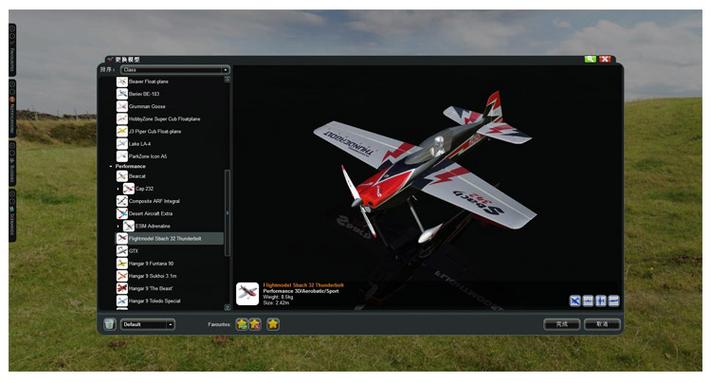This screenshot has width=711, height=383.
Task: Select the highlighted Flightmodel Sbach 32 Thunderbolt row
Action: pyautogui.click(x=170, y=238)
